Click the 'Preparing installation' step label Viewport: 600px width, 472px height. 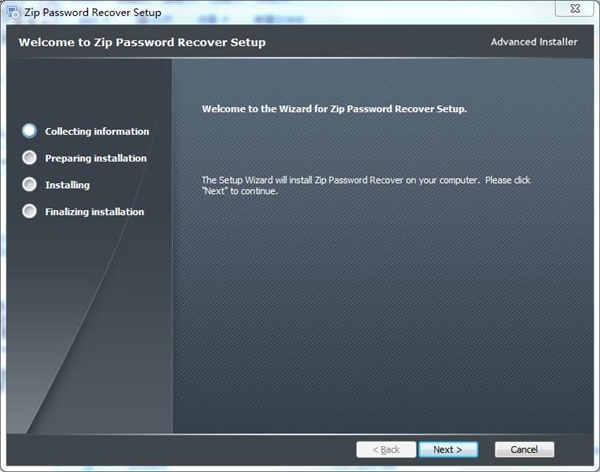click(x=96, y=158)
